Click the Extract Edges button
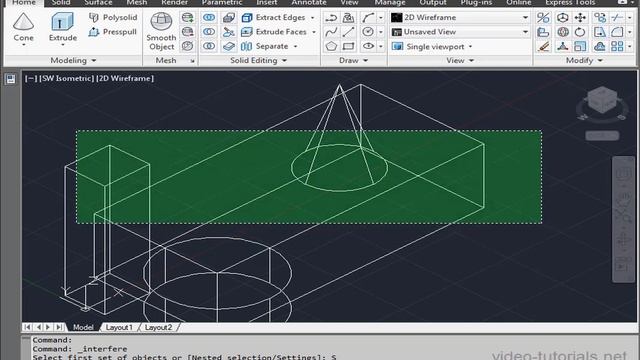 (x=273, y=18)
